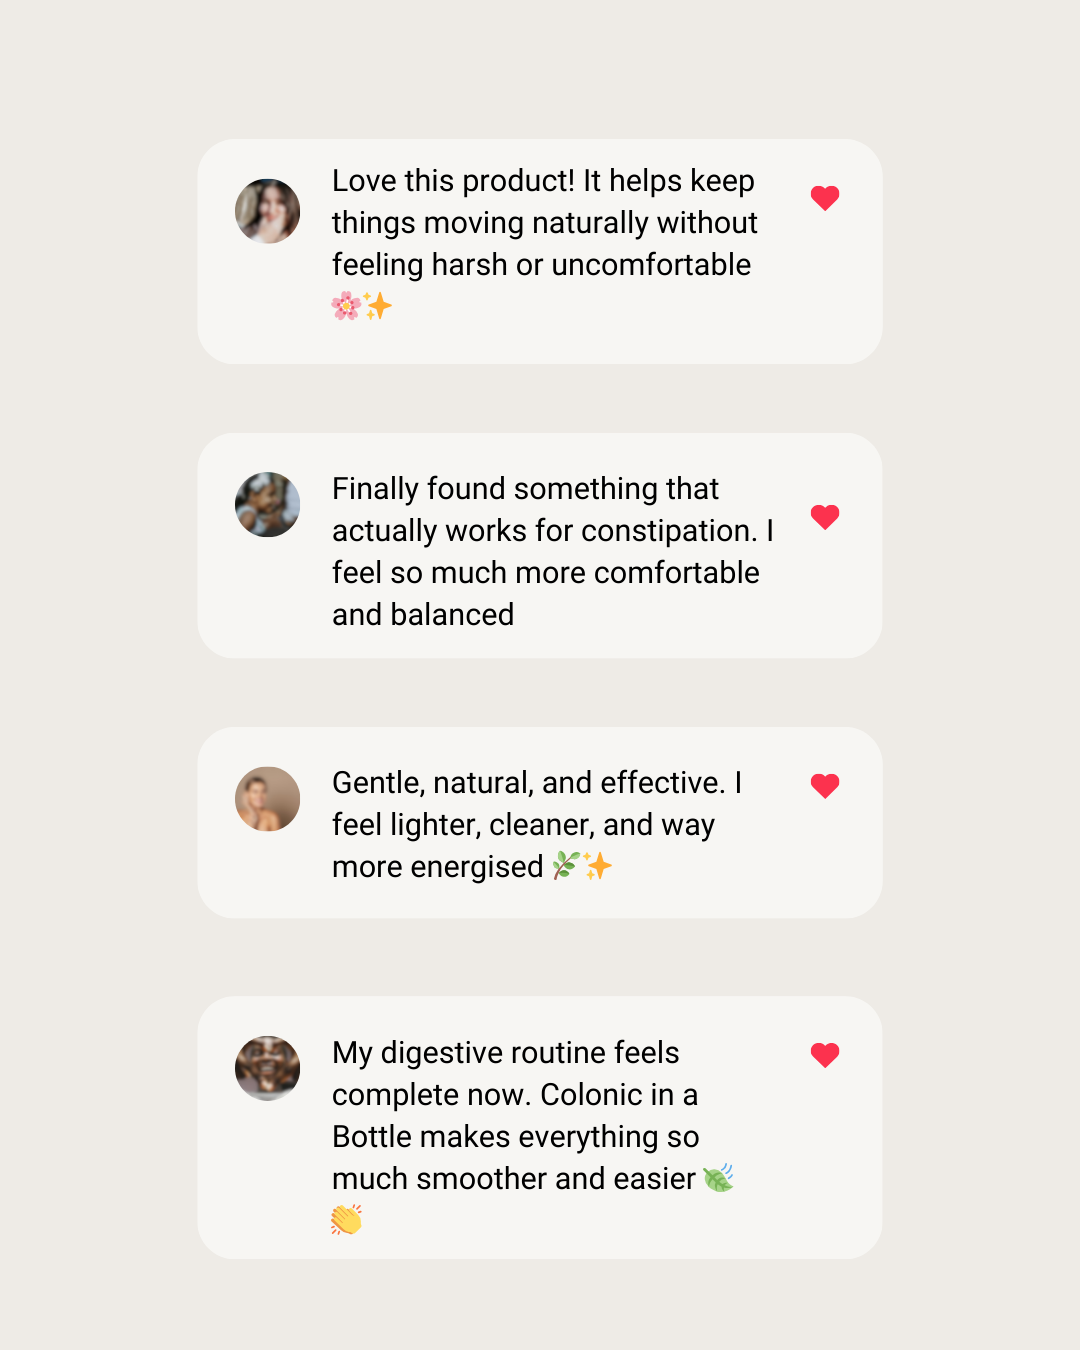Select the "feel lighter, cleaner, and way" line
This screenshot has width=1080, height=1350.
coord(523,825)
